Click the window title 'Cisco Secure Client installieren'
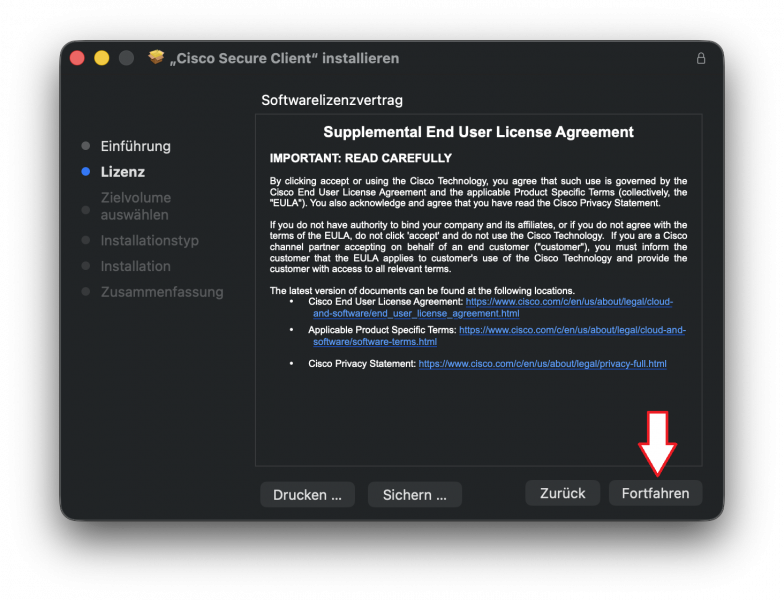The height and width of the screenshot is (600, 784). coord(284,58)
